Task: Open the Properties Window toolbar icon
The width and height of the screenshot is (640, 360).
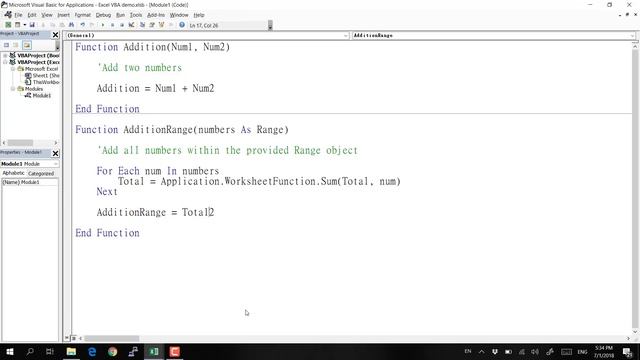Action: [152, 25]
